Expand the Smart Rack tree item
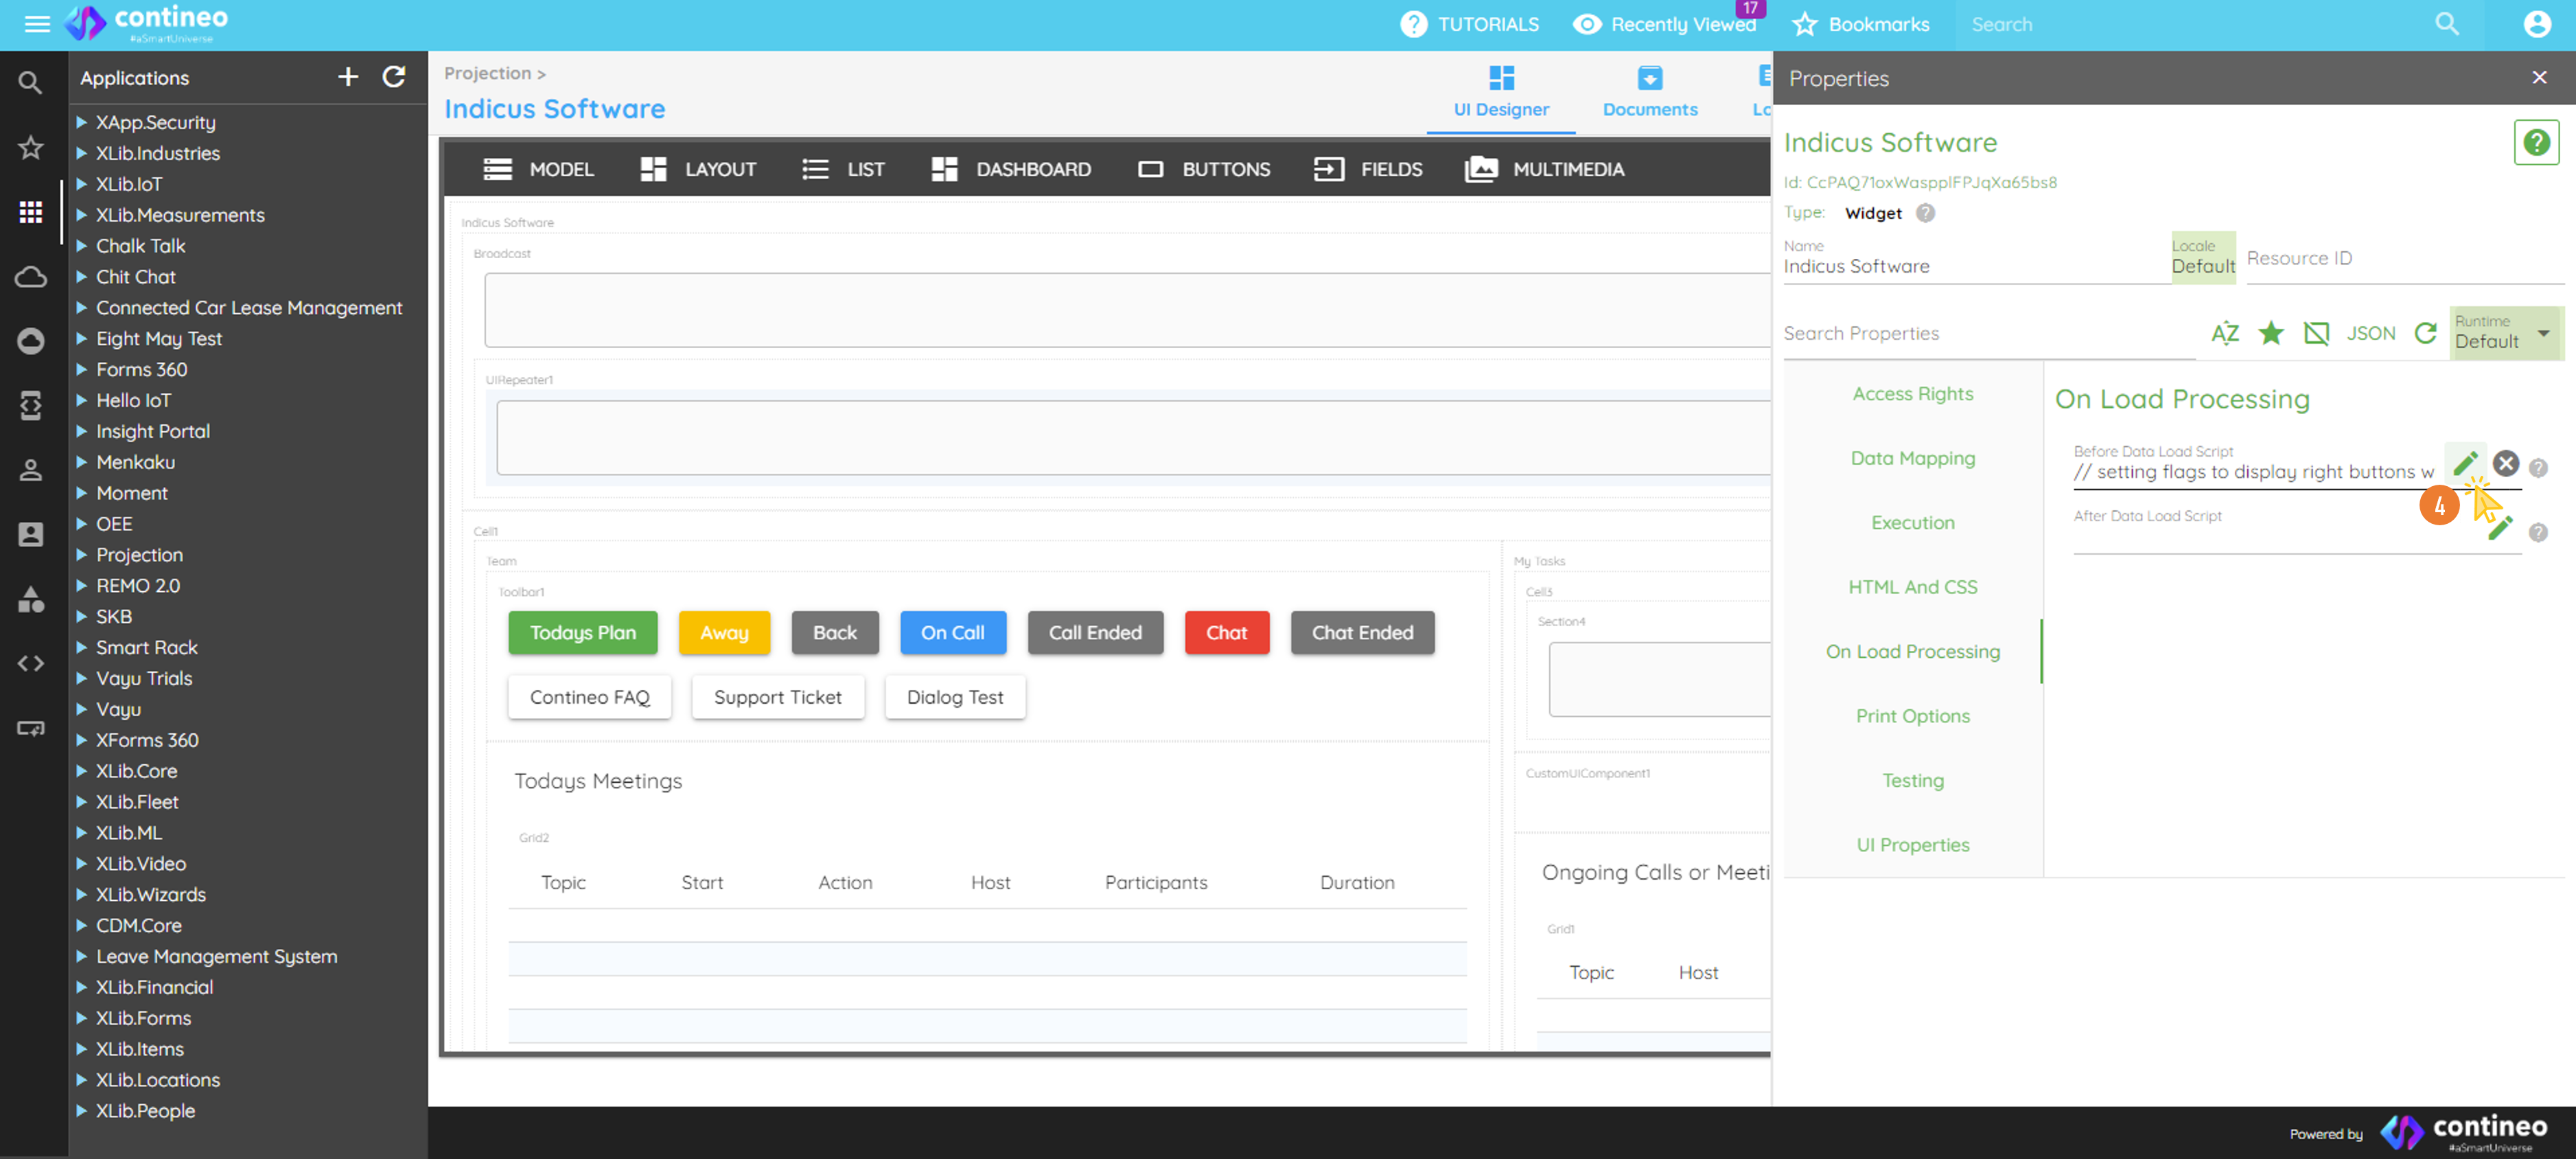The width and height of the screenshot is (2576, 1159). point(82,648)
